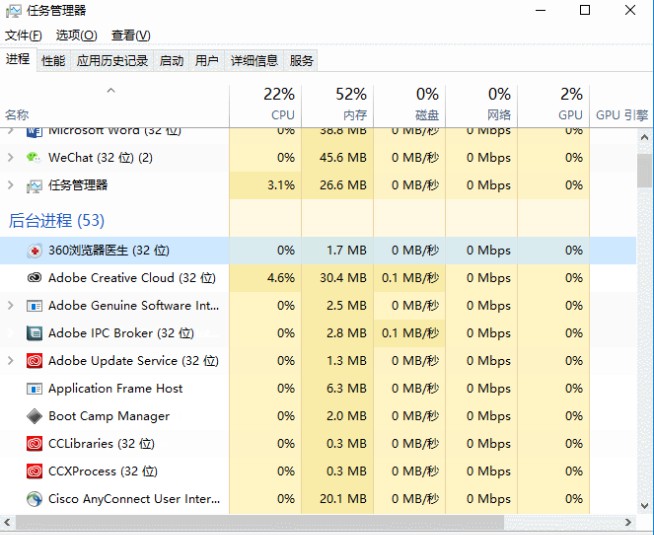Click the vertical scrollbar thumb
This screenshot has width=654, height=535.
tap(645, 170)
